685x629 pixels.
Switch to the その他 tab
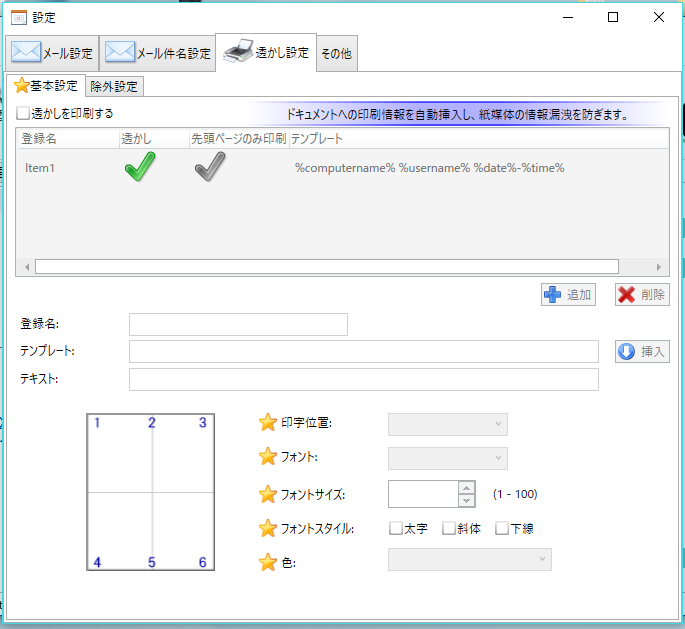point(337,53)
